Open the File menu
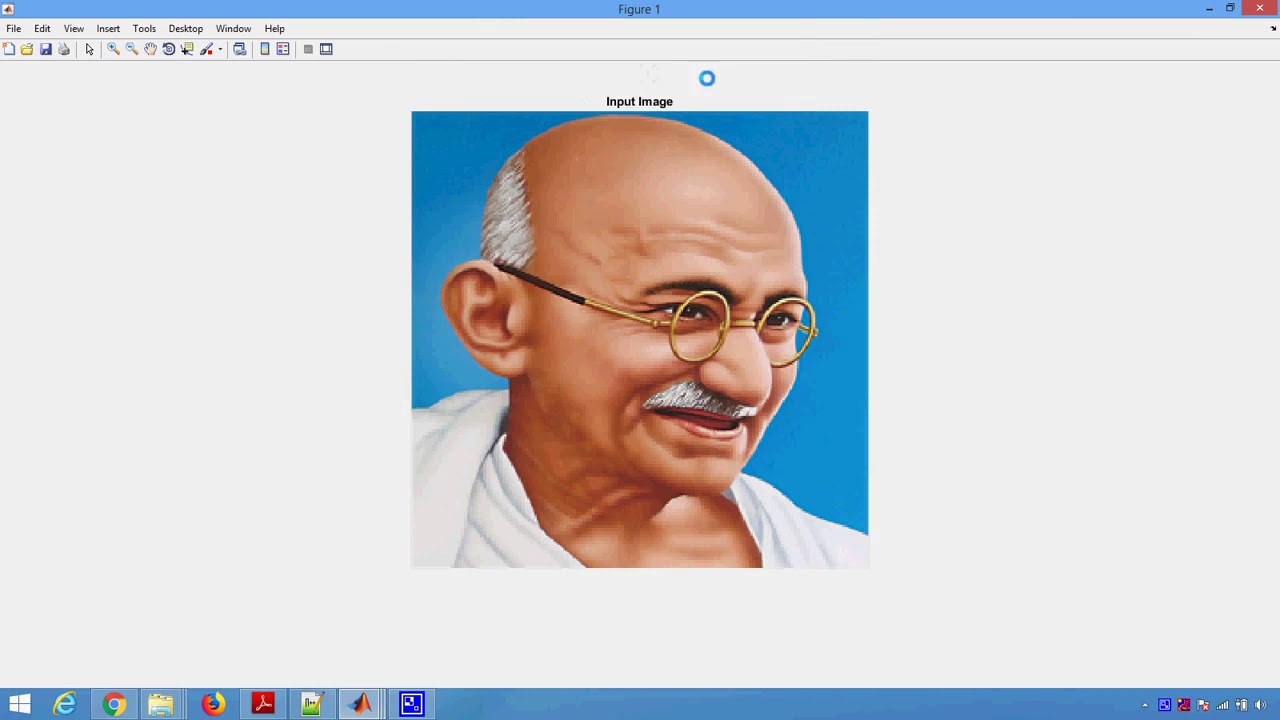The height and width of the screenshot is (720, 1280). pyautogui.click(x=14, y=29)
